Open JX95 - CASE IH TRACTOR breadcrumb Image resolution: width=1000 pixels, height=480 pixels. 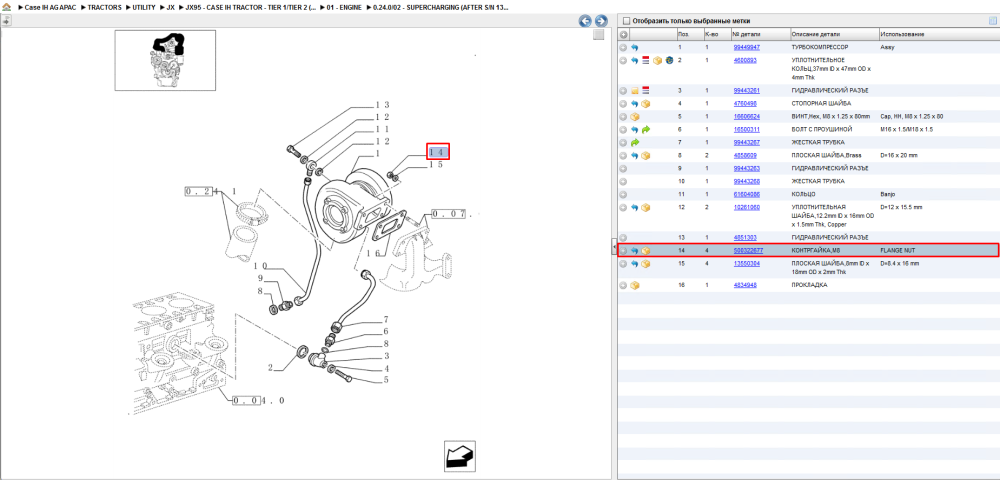[x=251, y=7]
